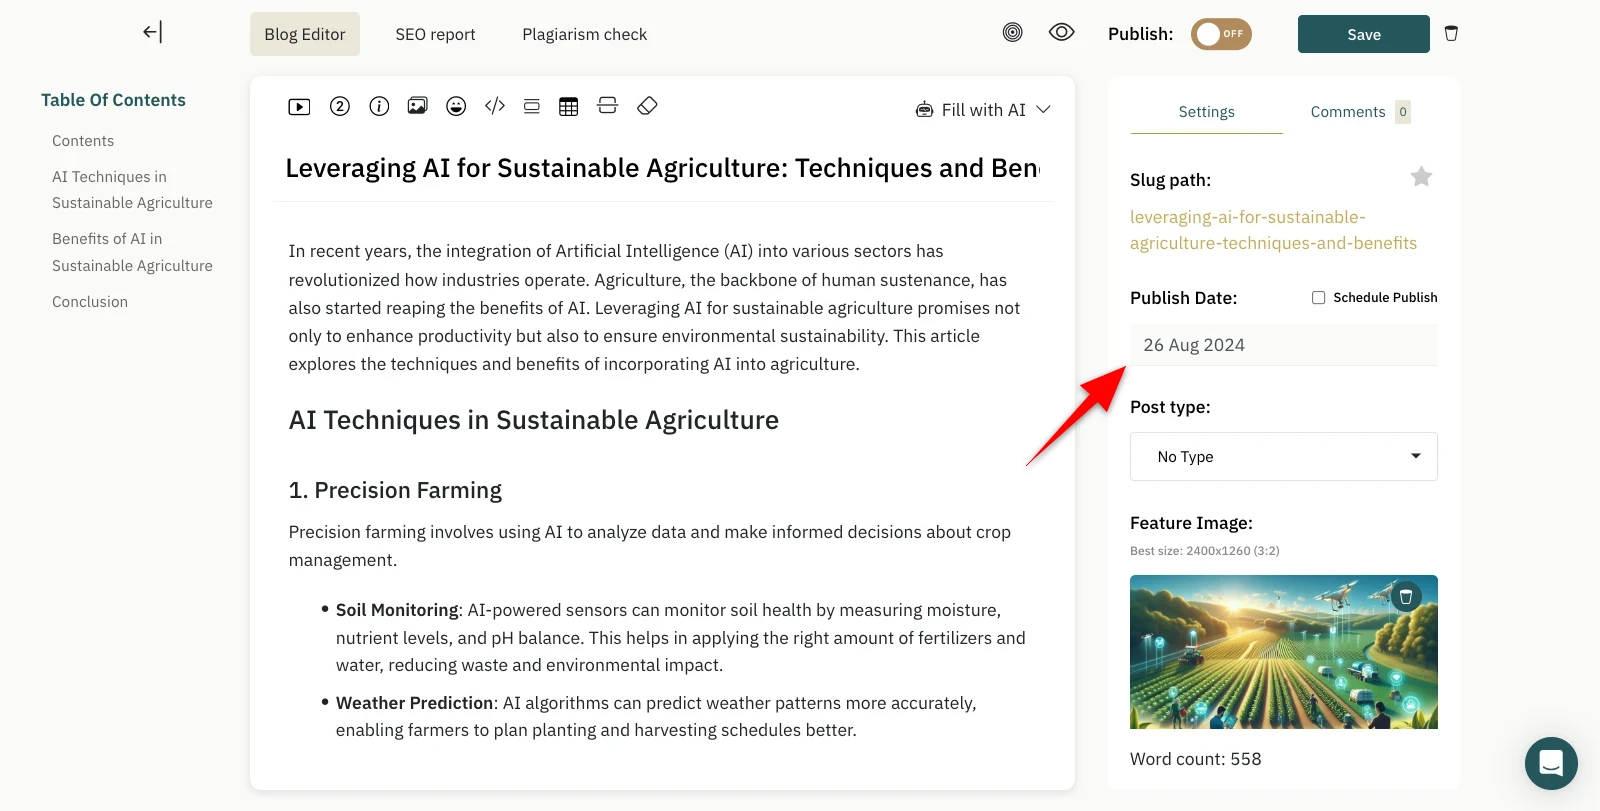The height and width of the screenshot is (811, 1600).
Task: Click the target focus icon in header
Action: coord(1013,33)
